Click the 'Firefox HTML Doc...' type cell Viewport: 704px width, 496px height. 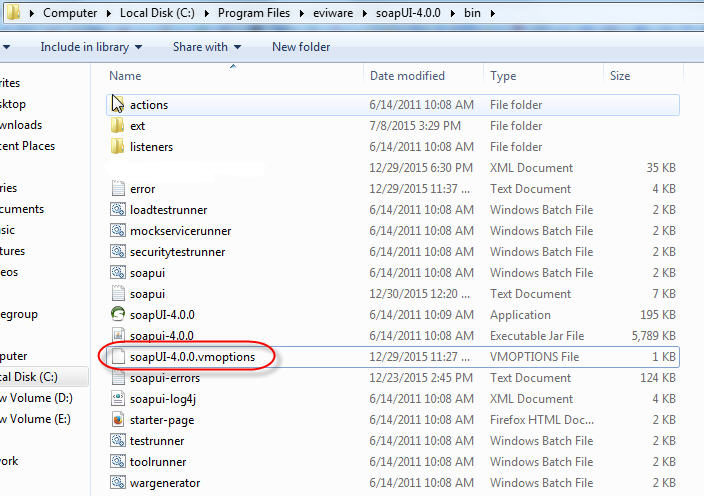point(541,420)
